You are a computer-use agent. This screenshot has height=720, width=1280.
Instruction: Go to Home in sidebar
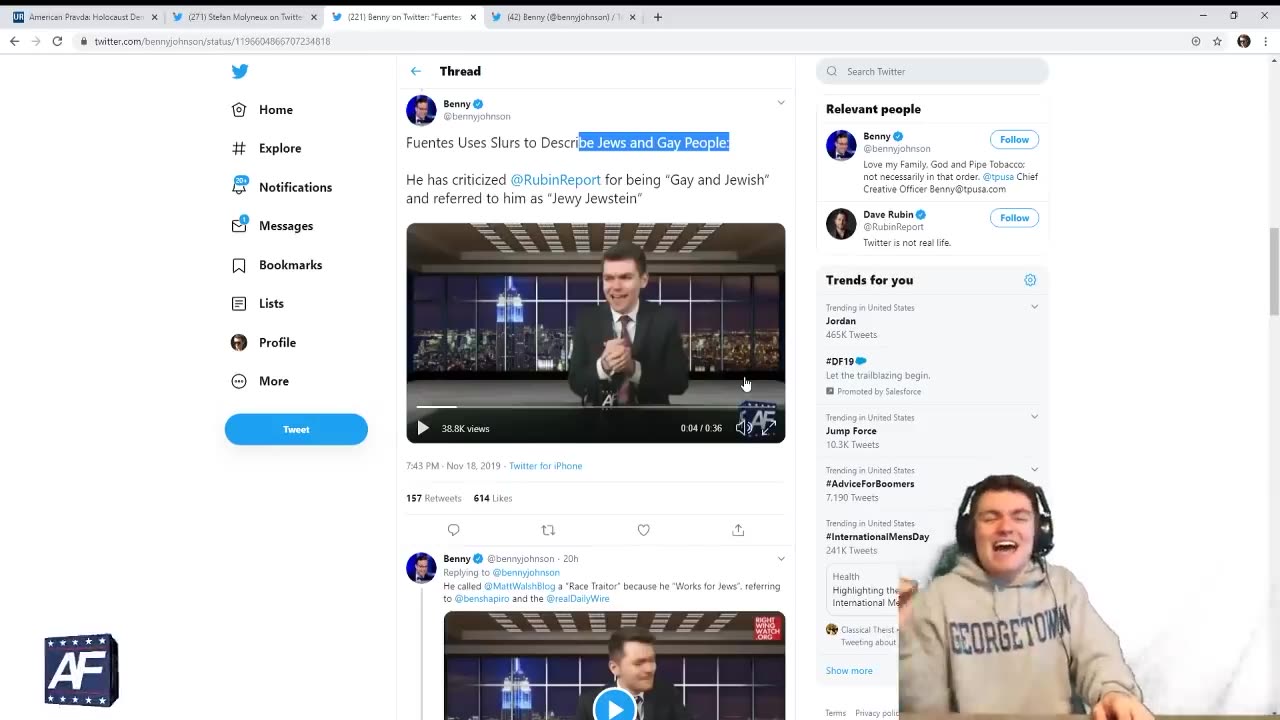click(x=262, y=110)
